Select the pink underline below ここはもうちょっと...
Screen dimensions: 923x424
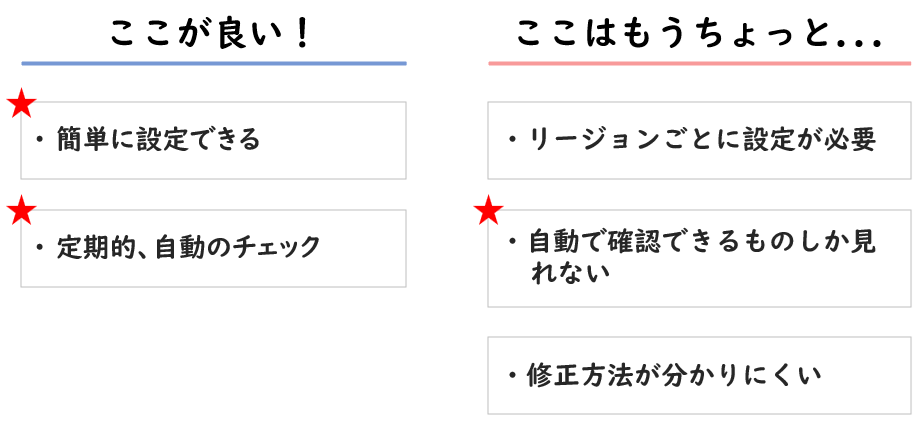point(699,63)
